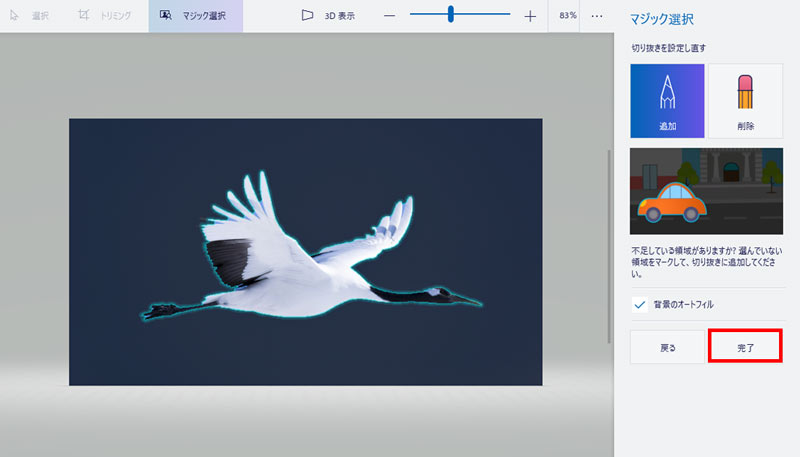Click the orange car tutorial thumbnail

coord(706,191)
